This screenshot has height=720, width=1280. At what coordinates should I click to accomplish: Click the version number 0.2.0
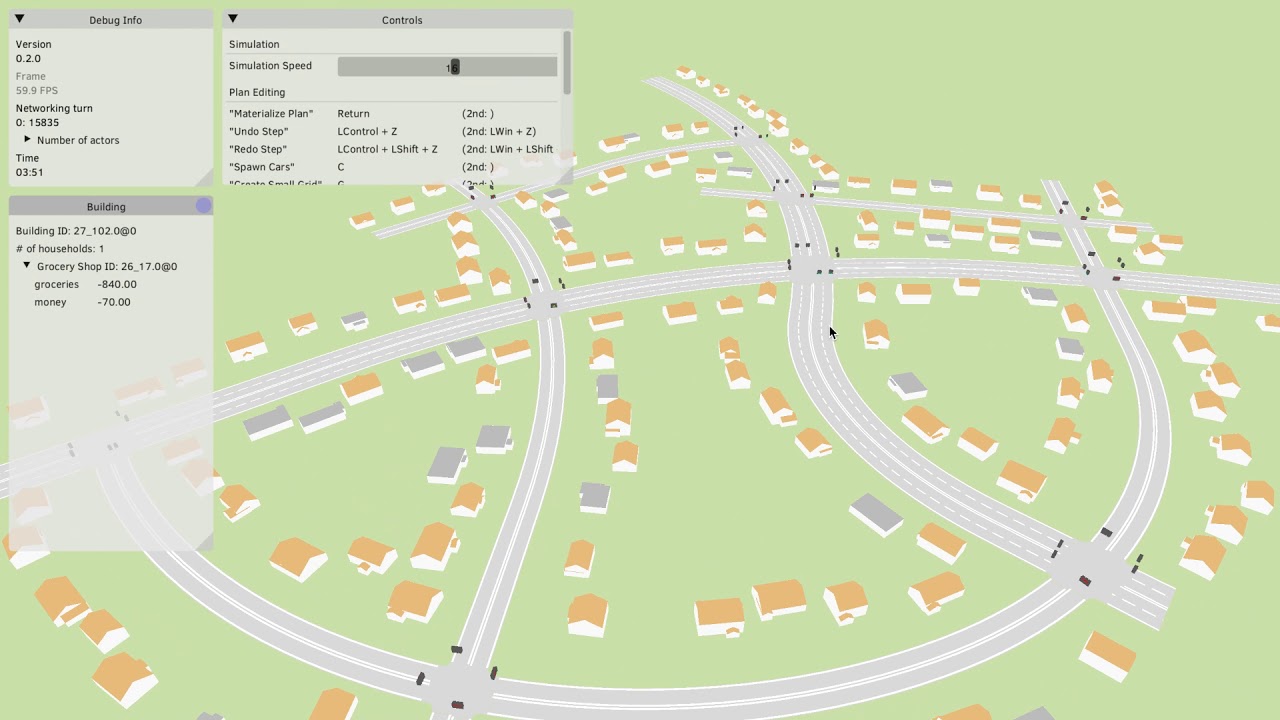pyautogui.click(x=30, y=59)
